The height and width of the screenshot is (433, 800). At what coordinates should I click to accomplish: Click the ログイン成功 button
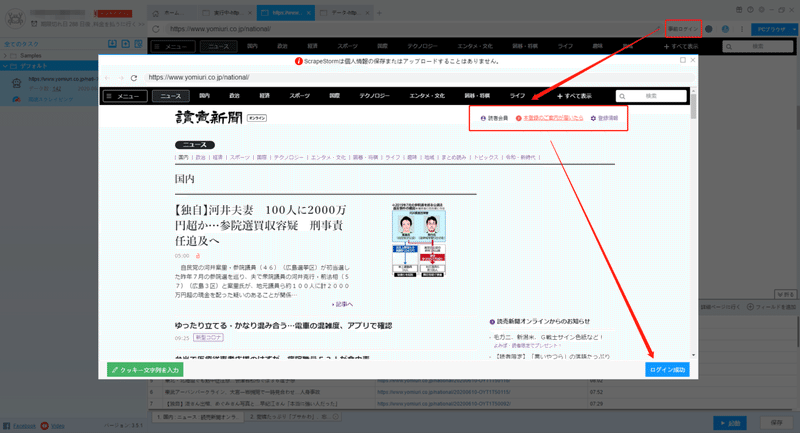tap(667, 370)
